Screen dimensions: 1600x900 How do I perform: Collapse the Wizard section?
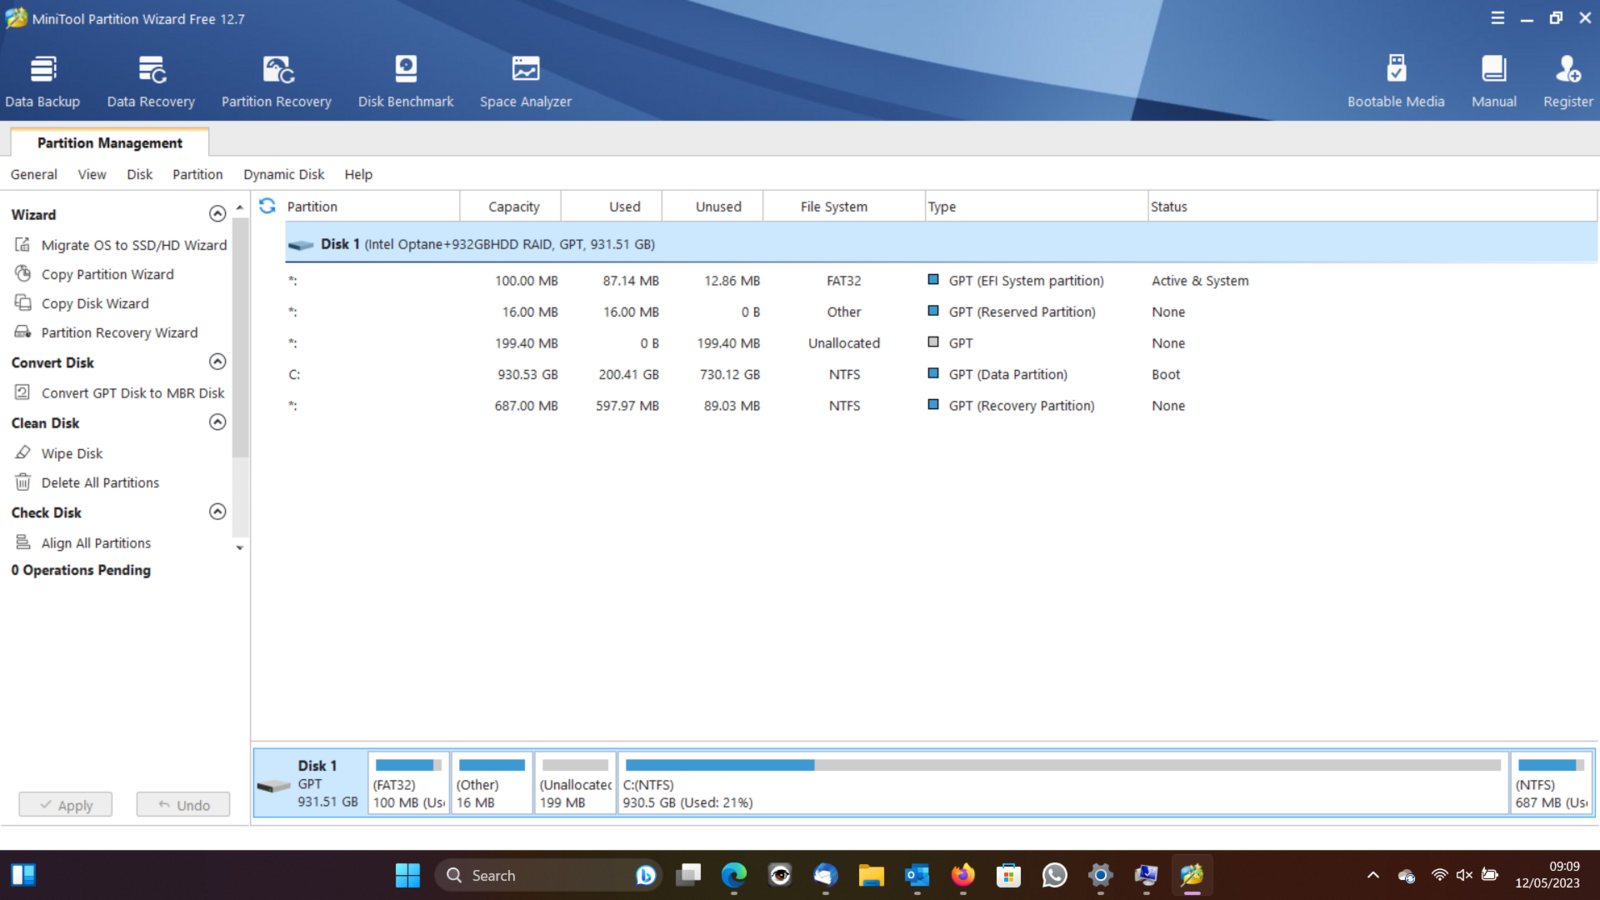(x=217, y=214)
